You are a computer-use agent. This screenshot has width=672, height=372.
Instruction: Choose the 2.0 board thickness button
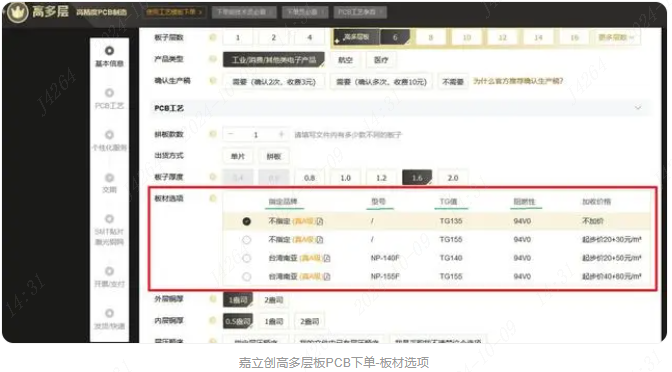click(x=453, y=177)
